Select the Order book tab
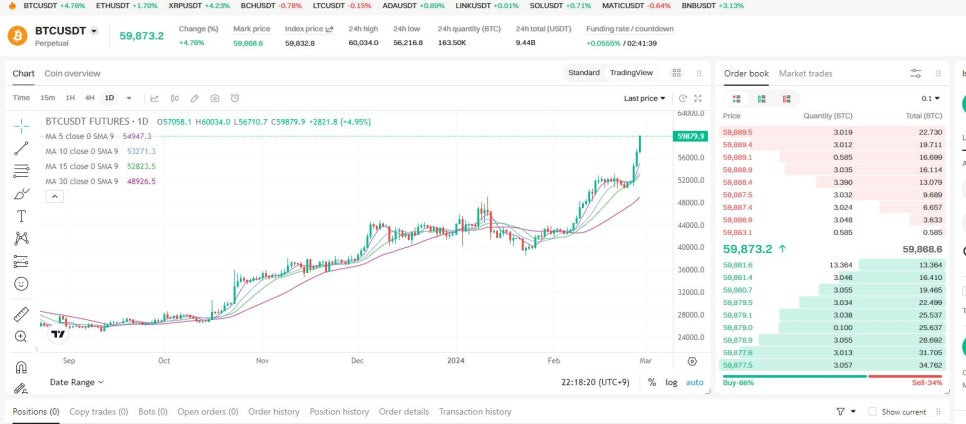 (746, 73)
